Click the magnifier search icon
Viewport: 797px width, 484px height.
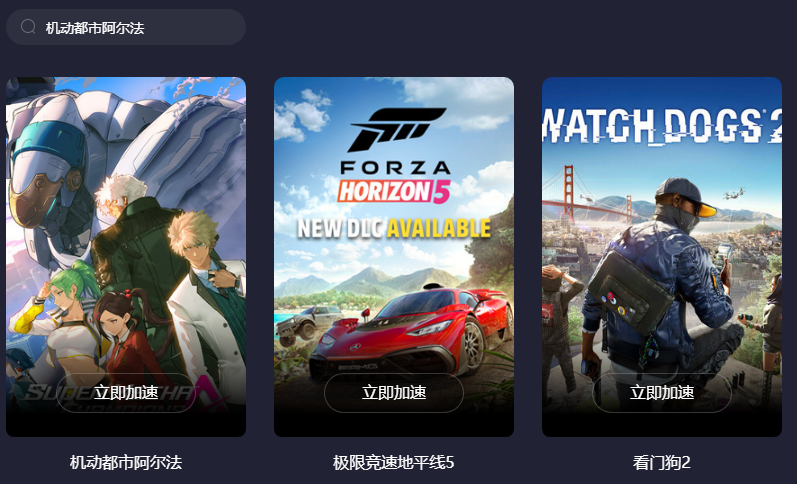point(28,26)
